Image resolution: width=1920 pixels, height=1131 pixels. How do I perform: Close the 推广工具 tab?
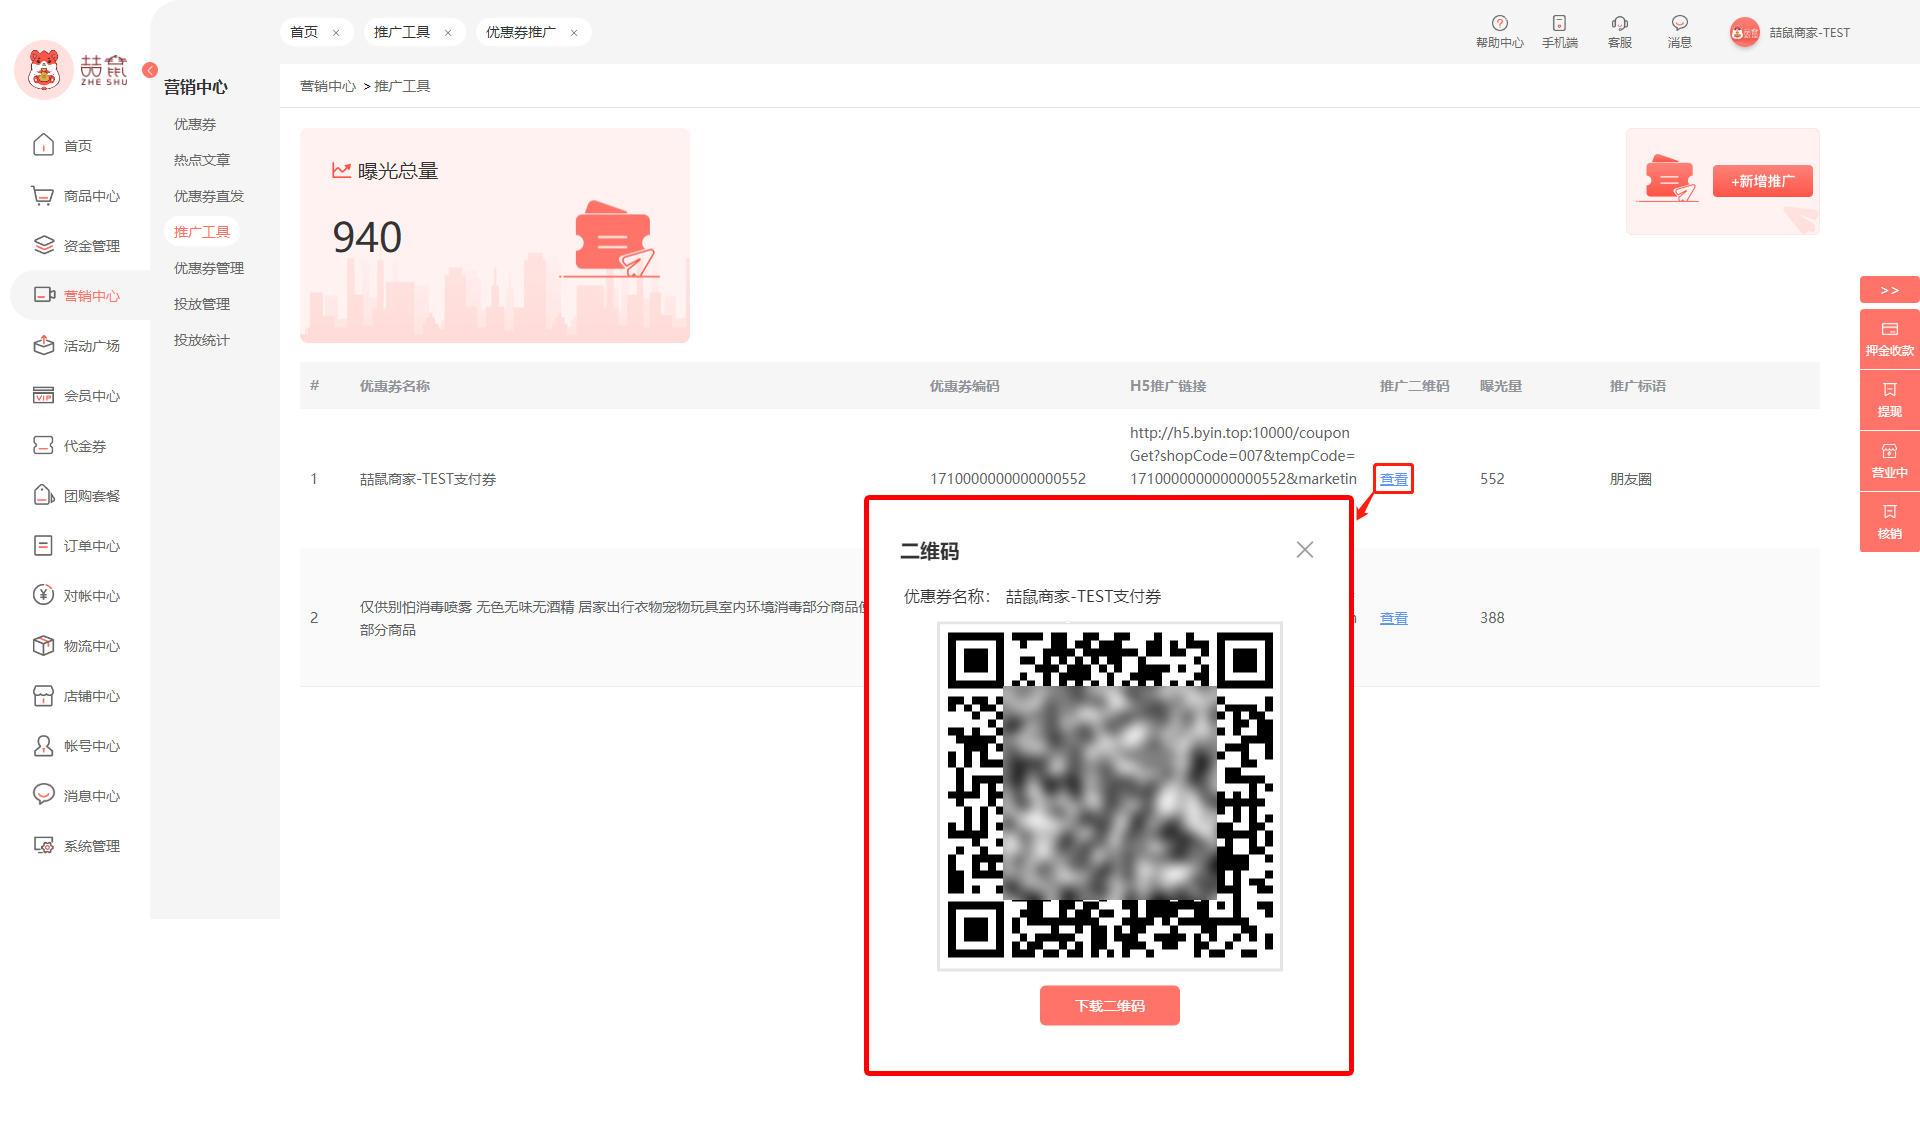tap(448, 33)
